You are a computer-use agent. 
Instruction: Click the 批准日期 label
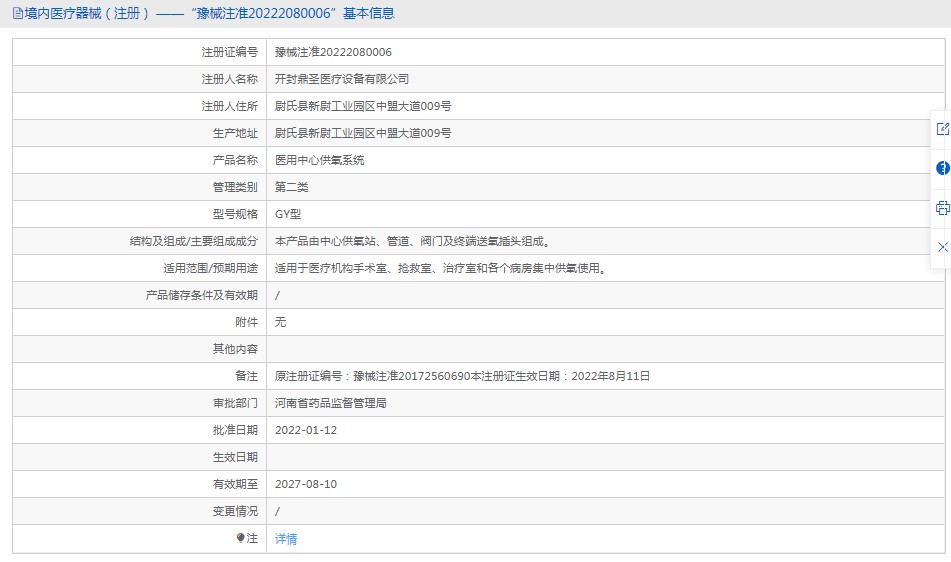(x=235, y=430)
